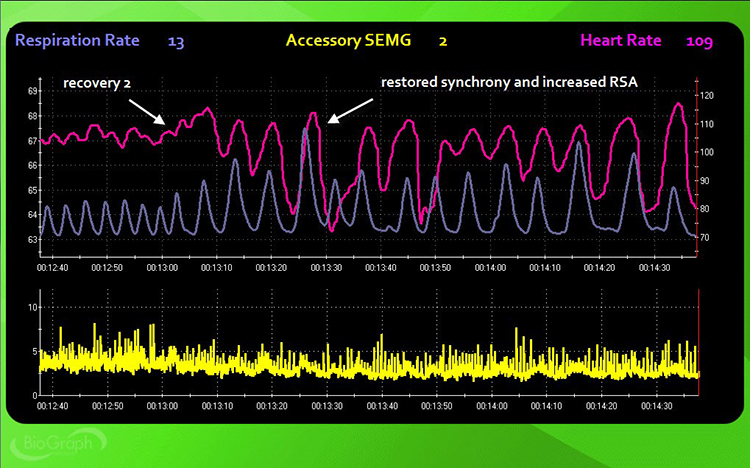Click 00:13:30 on the lower SEMG time axis
Screen dimensions: 750x468
coord(326,408)
